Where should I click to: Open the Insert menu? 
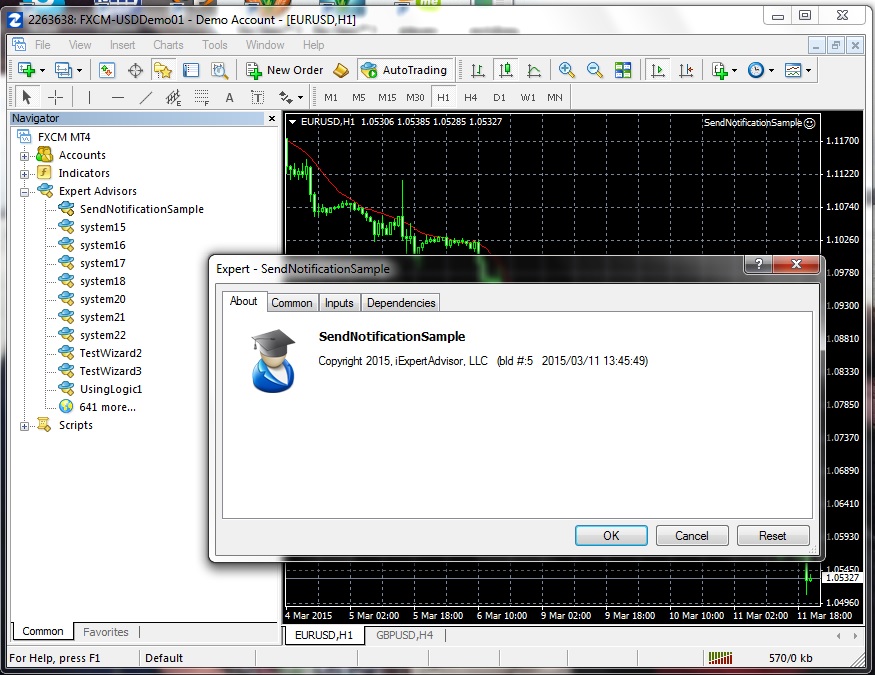[x=122, y=45]
